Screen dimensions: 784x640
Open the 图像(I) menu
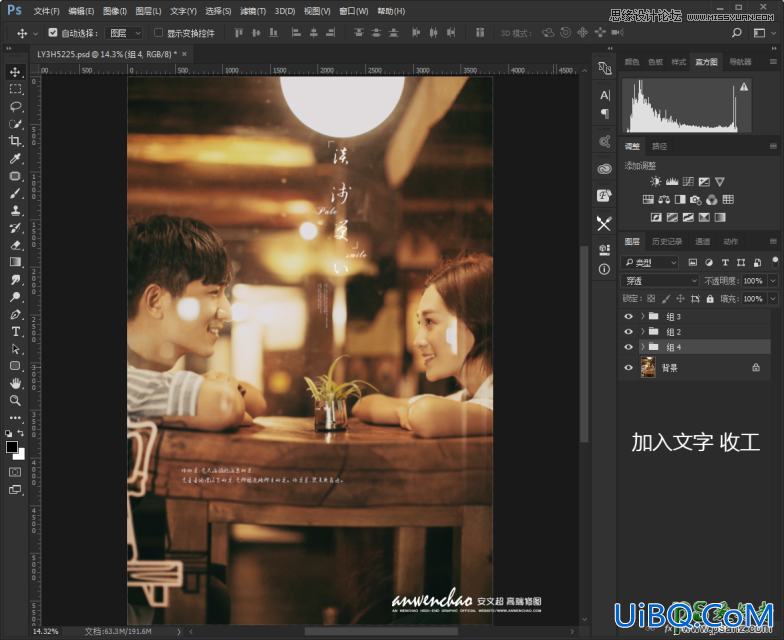pyautogui.click(x=115, y=11)
